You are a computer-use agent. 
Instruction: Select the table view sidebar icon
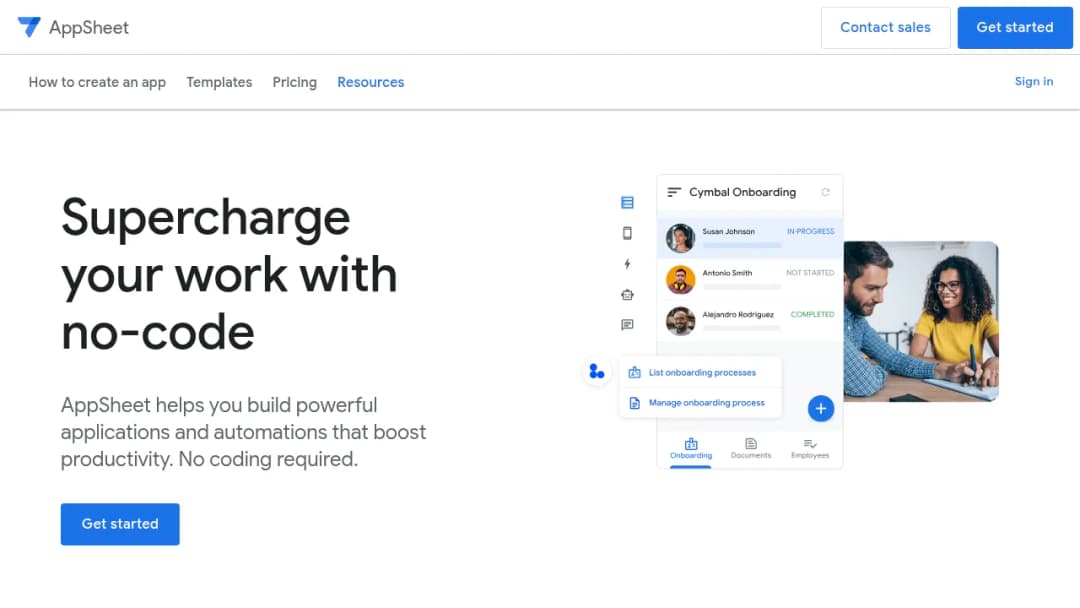pyautogui.click(x=627, y=202)
